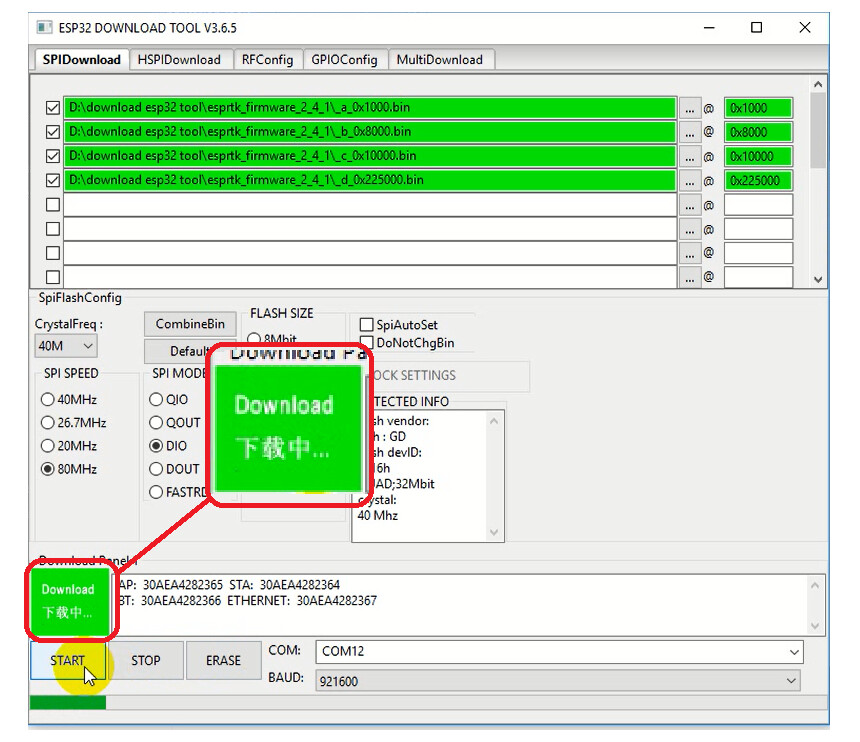Select QIO SPI mode
The image size is (860, 742).
tap(168, 399)
